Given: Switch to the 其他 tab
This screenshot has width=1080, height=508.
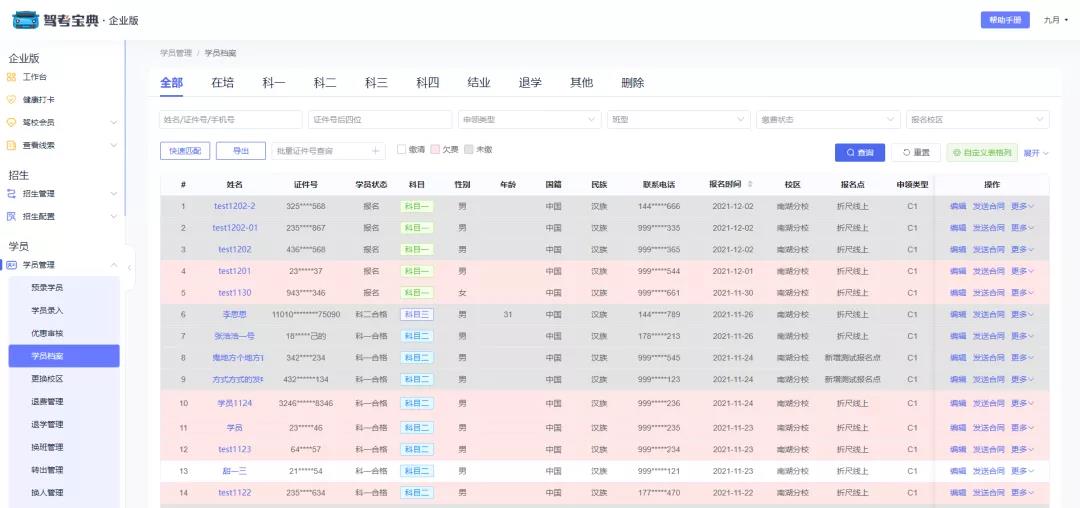Looking at the screenshot, I should [x=581, y=83].
